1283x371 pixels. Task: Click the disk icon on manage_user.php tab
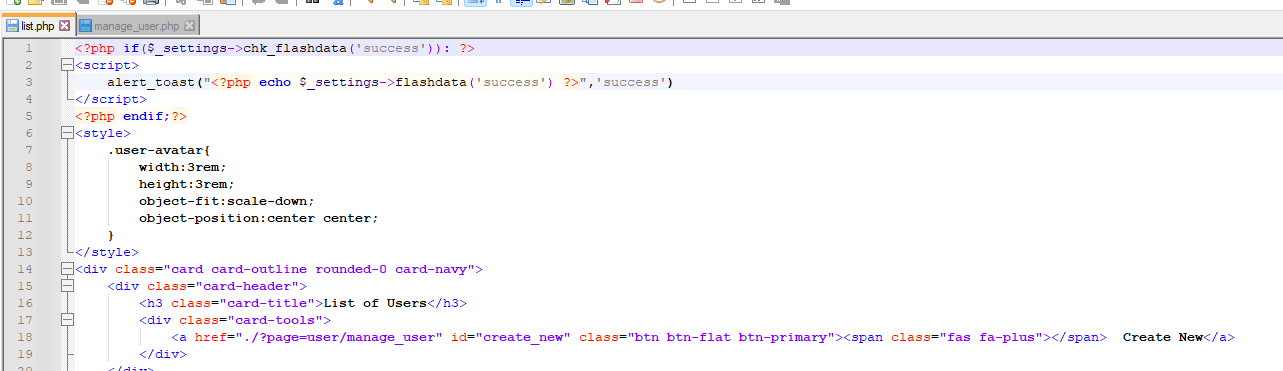coord(85,26)
